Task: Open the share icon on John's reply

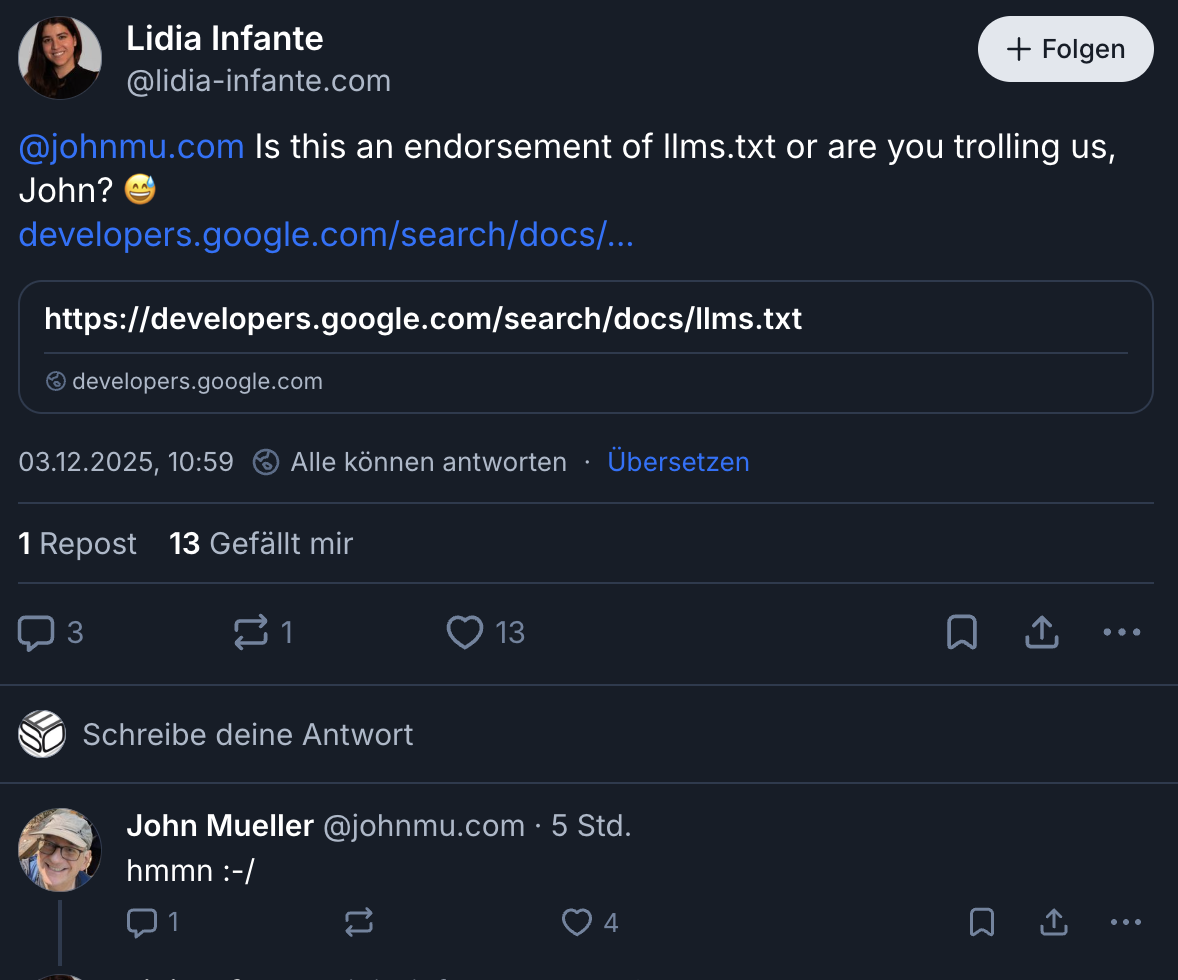Action: [1053, 922]
